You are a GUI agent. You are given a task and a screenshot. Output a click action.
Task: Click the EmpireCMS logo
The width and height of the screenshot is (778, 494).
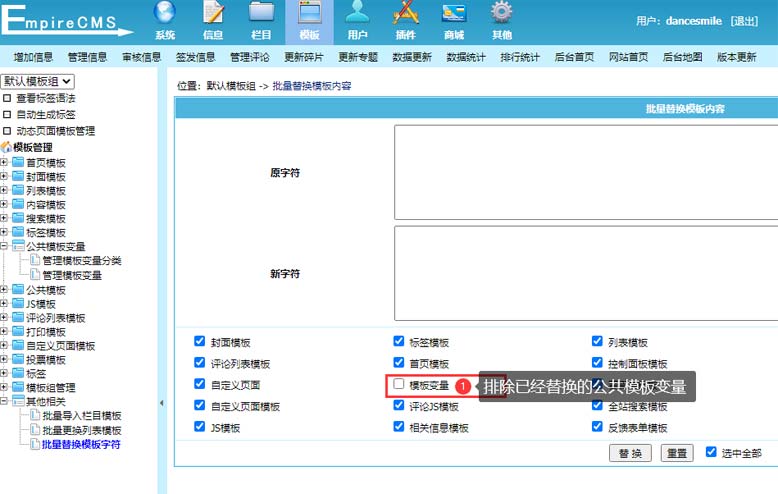point(65,21)
